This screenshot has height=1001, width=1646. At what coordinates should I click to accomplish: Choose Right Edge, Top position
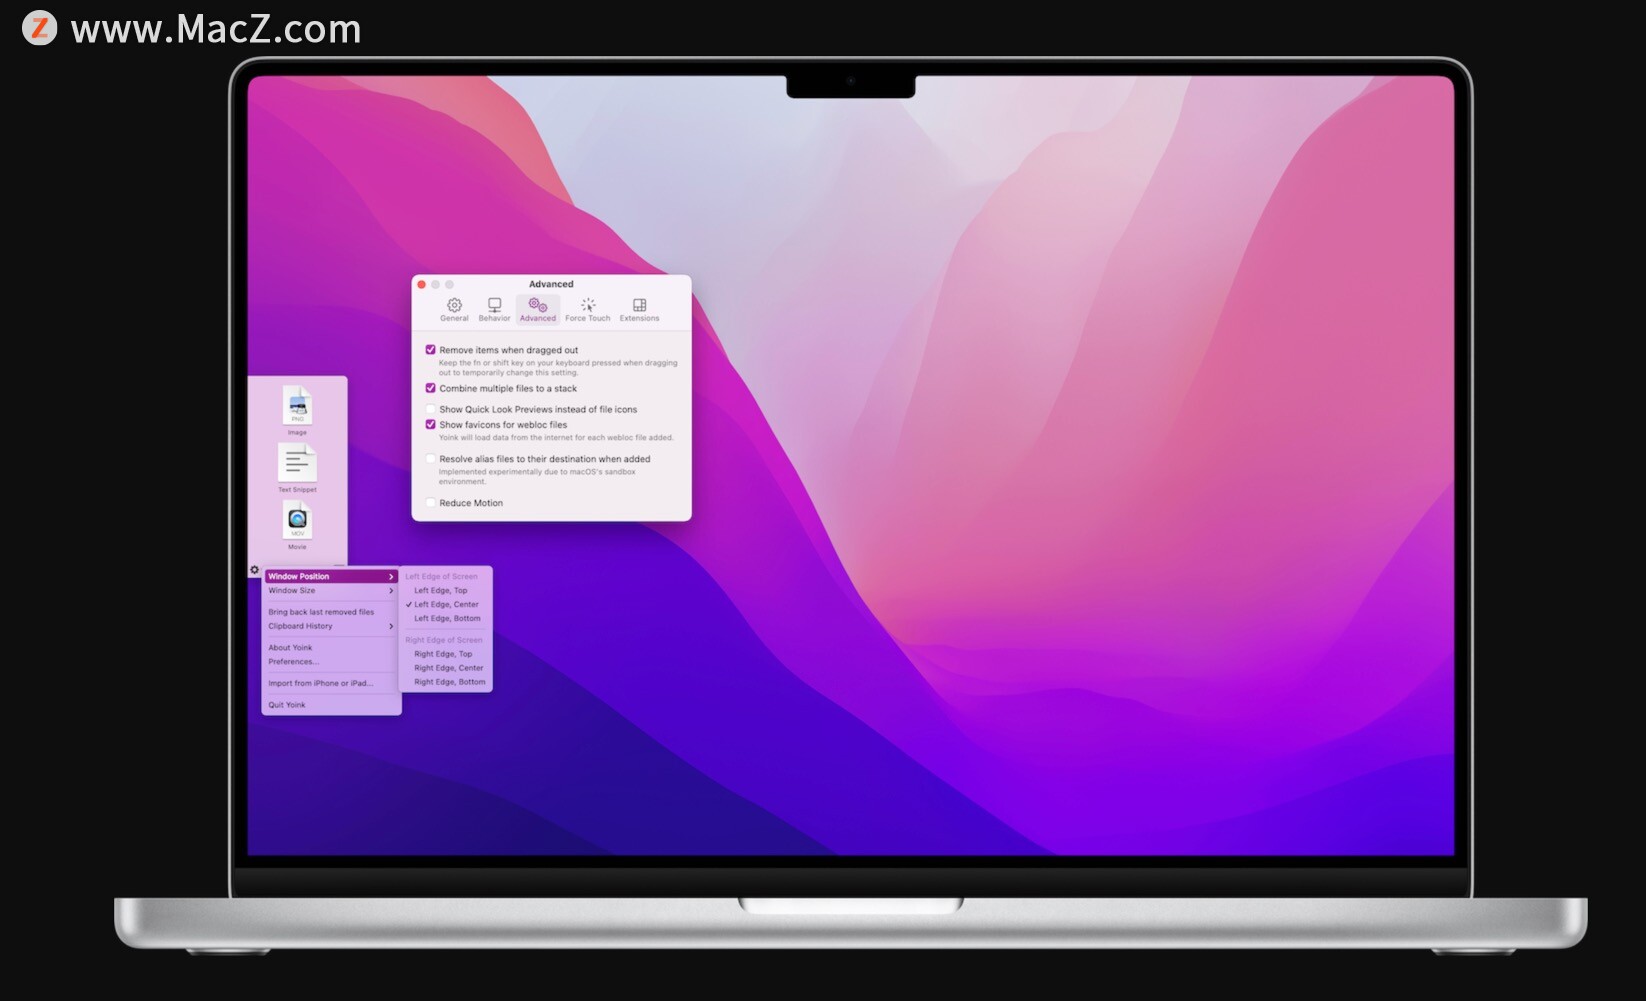(x=446, y=654)
